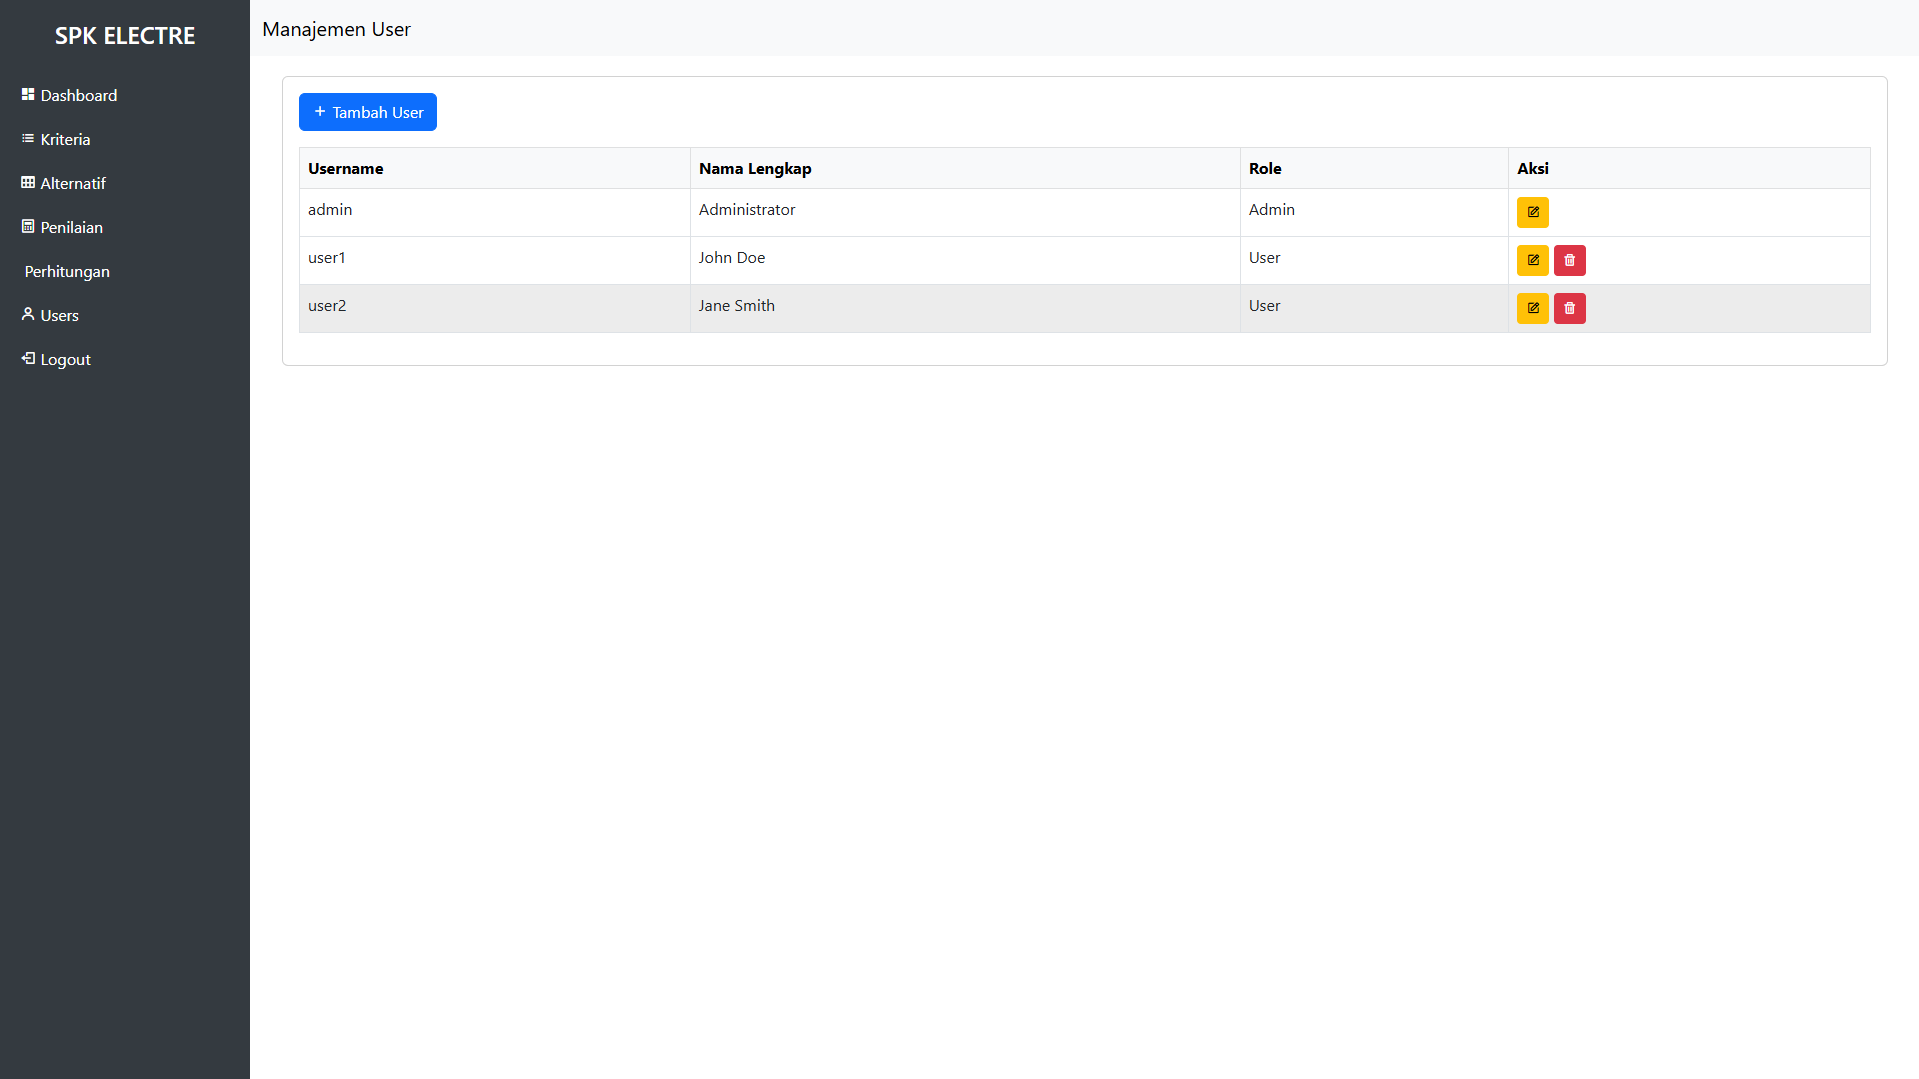Click the Penilaian calculator icon
This screenshot has width=1919, height=1079.
click(28, 226)
